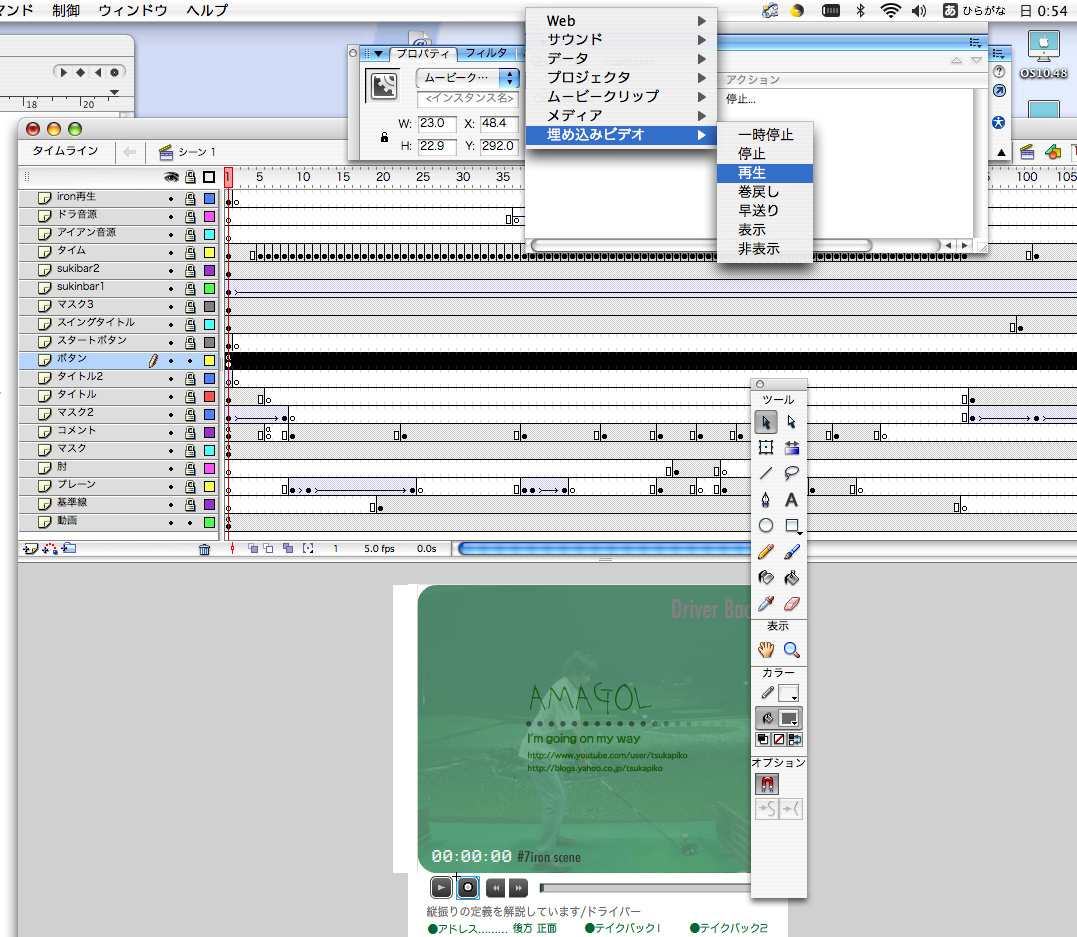This screenshot has height=937, width=1077.
Task: Click lock all layers header icon
Action: coord(190,177)
